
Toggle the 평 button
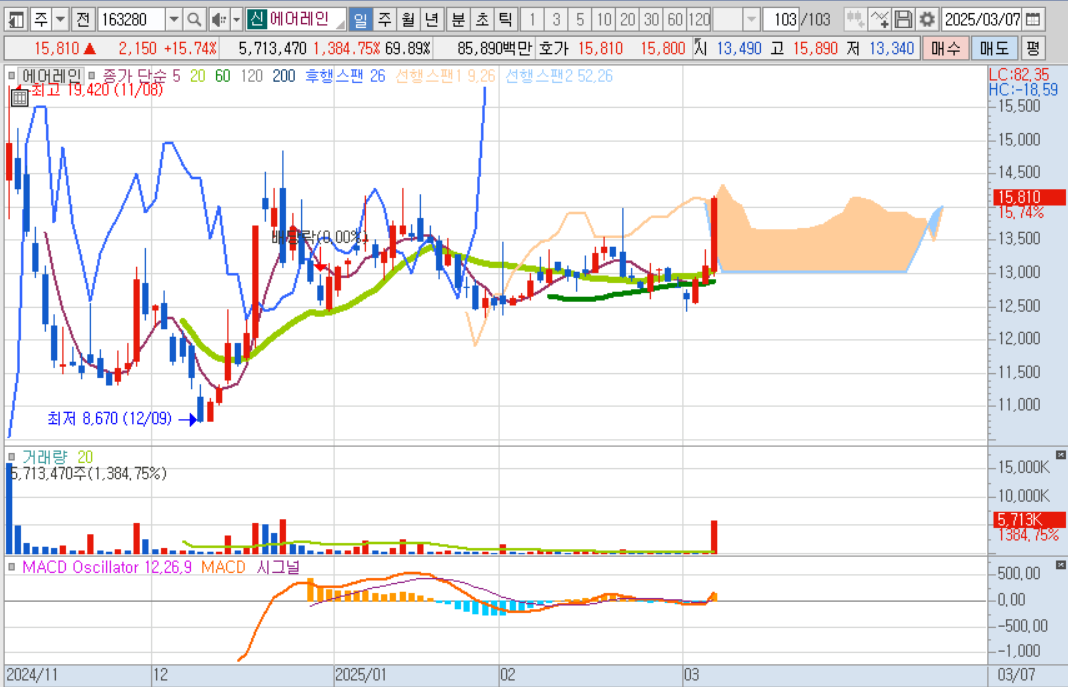1033,48
